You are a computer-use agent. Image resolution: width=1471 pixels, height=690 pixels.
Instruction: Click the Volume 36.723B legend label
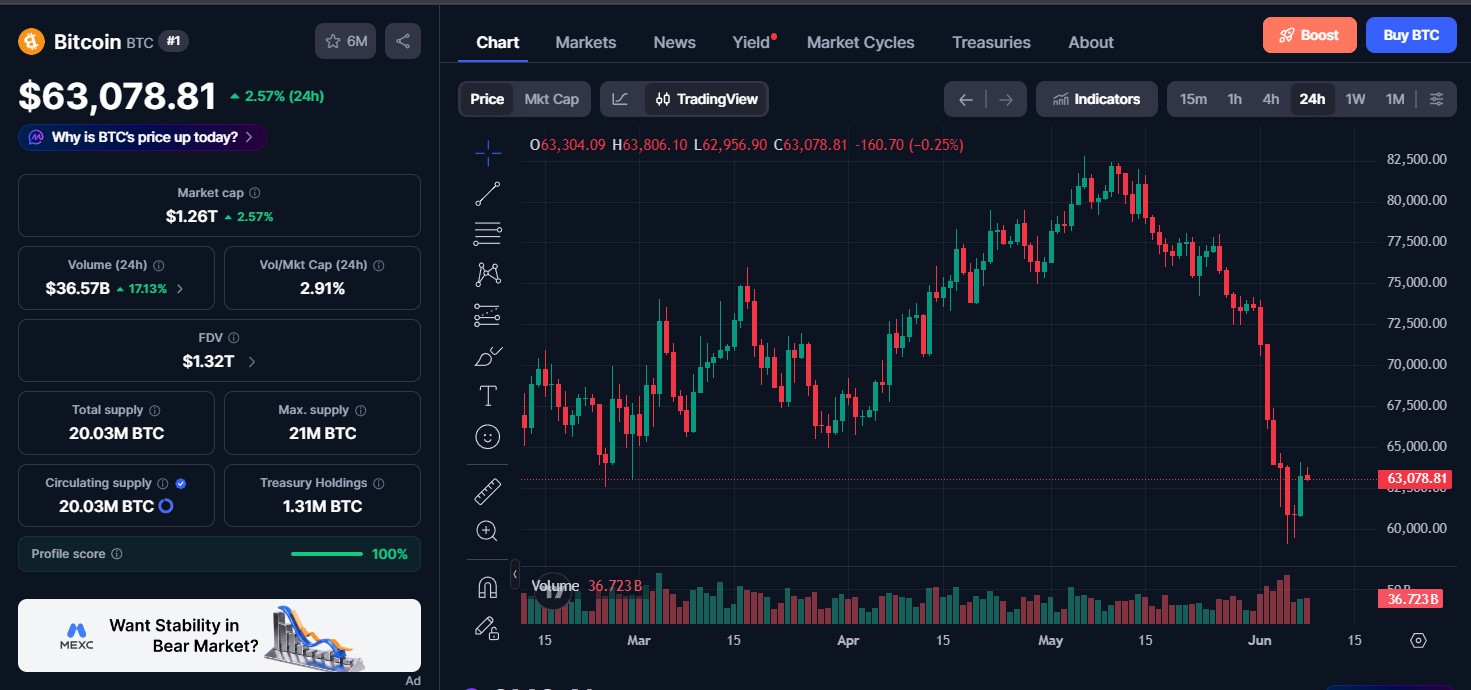[x=585, y=585]
